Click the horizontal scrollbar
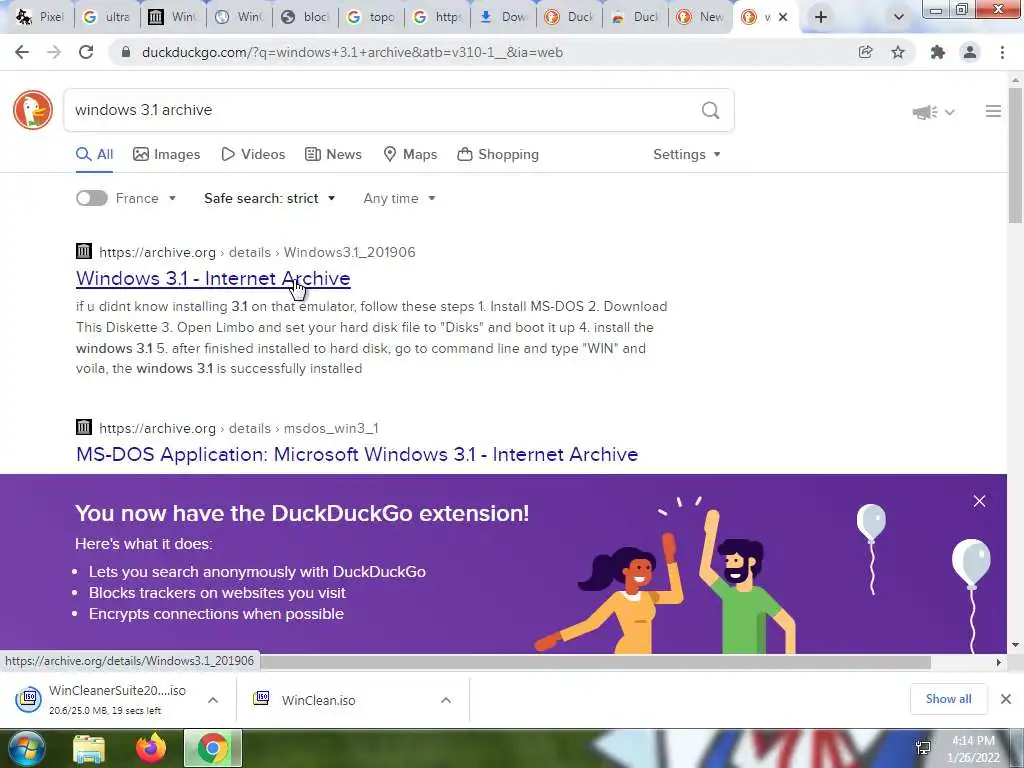 click(x=594, y=662)
